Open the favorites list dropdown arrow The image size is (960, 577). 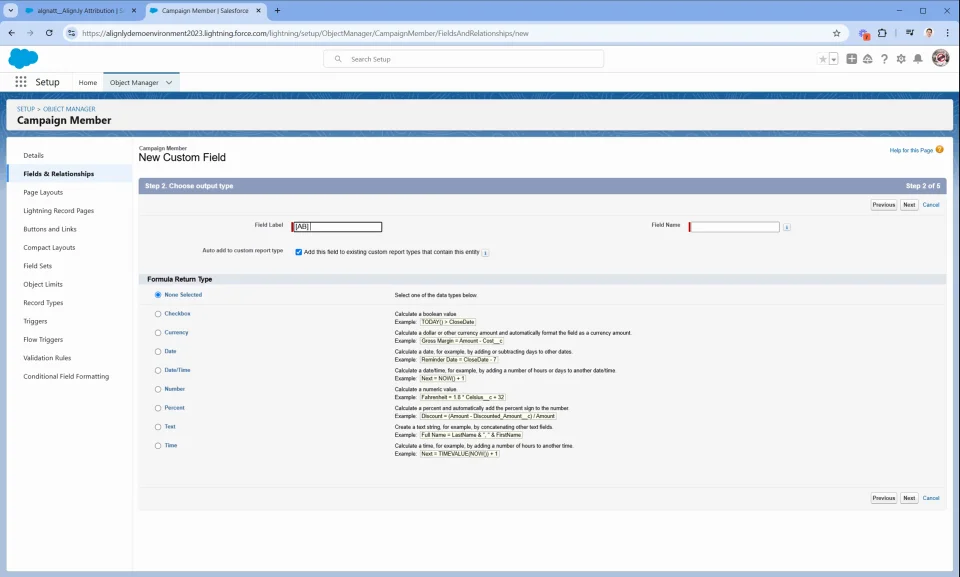[833, 59]
